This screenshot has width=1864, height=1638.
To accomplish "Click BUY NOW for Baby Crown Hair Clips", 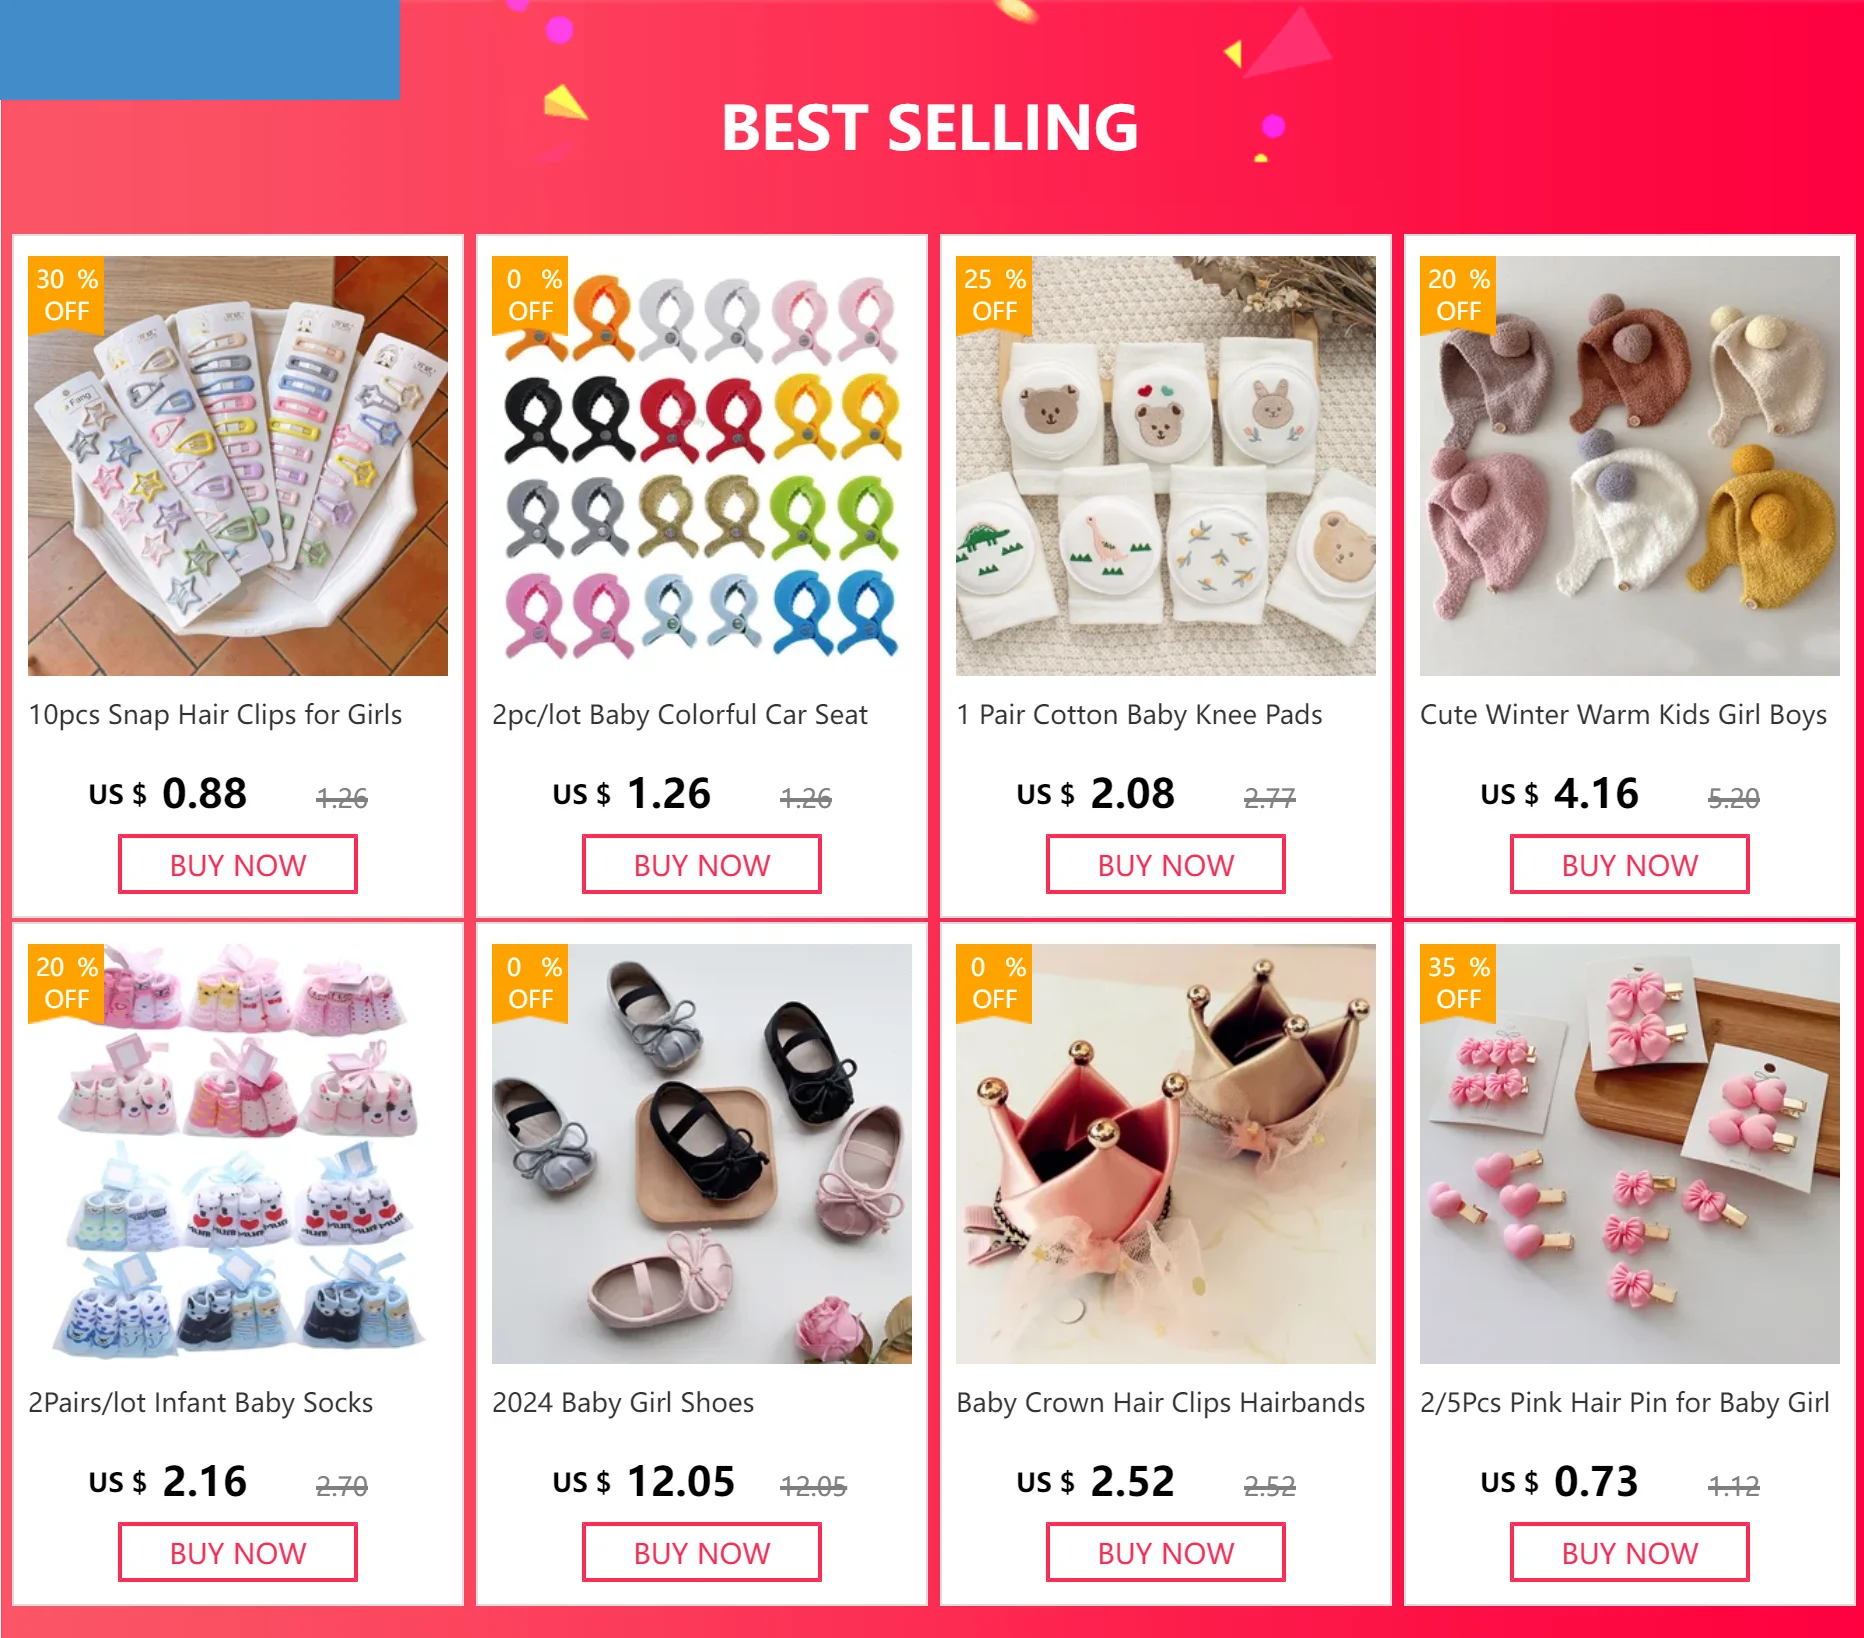I will click(1166, 1553).
